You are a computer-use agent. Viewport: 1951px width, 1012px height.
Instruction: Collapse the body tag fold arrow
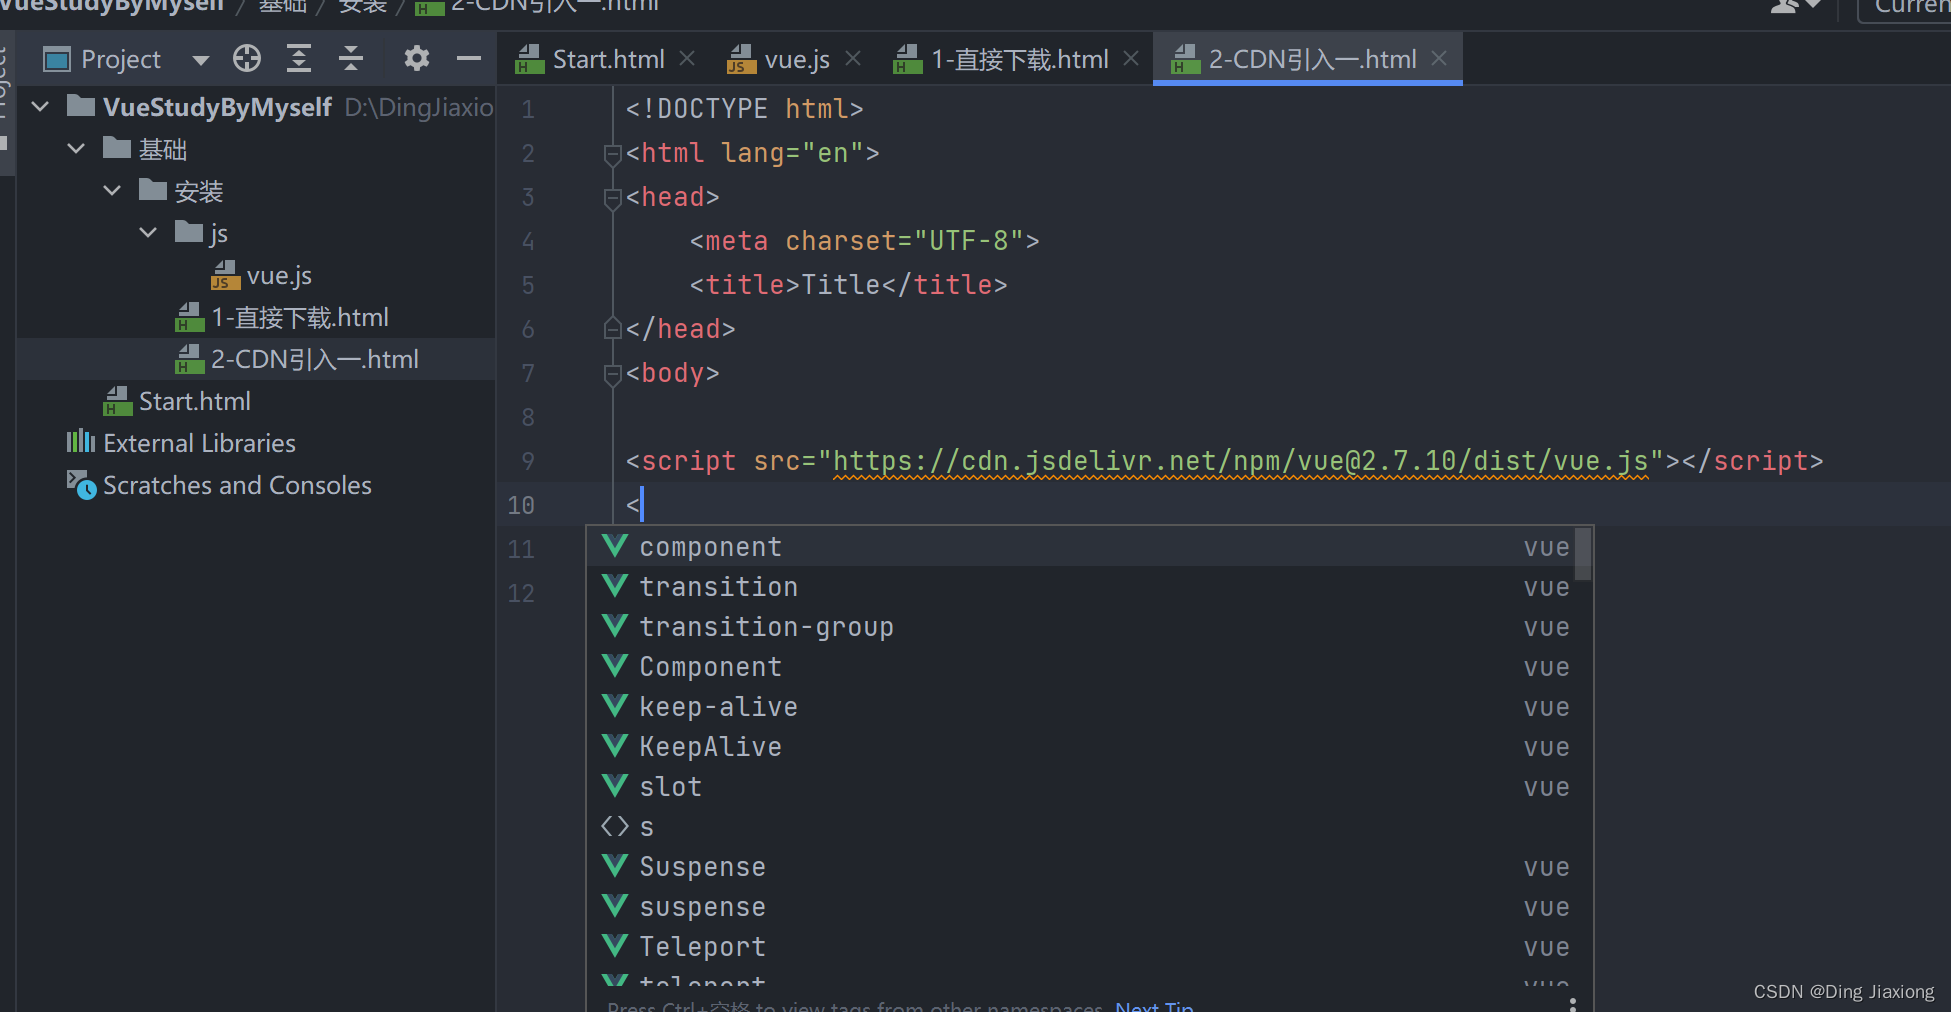(x=611, y=374)
